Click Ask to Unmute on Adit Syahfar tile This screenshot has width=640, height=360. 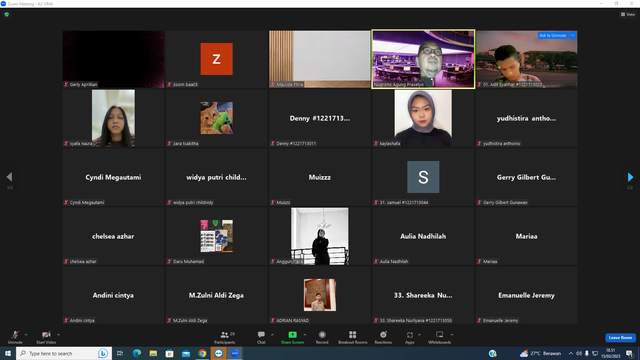[553, 36]
